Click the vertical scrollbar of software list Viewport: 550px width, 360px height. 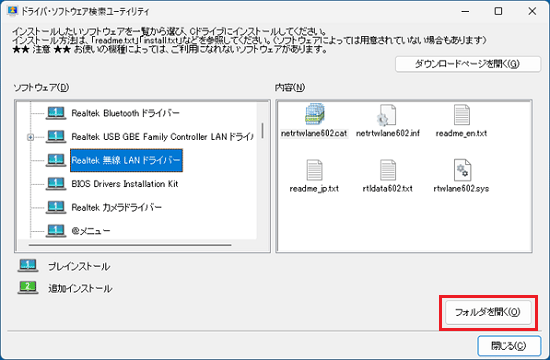[x=263, y=131]
